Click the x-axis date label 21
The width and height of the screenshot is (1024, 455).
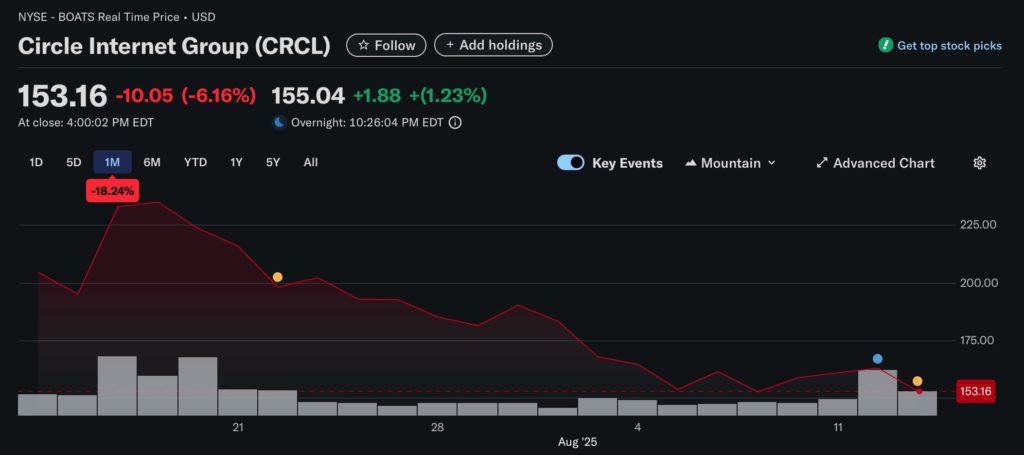coord(238,428)
